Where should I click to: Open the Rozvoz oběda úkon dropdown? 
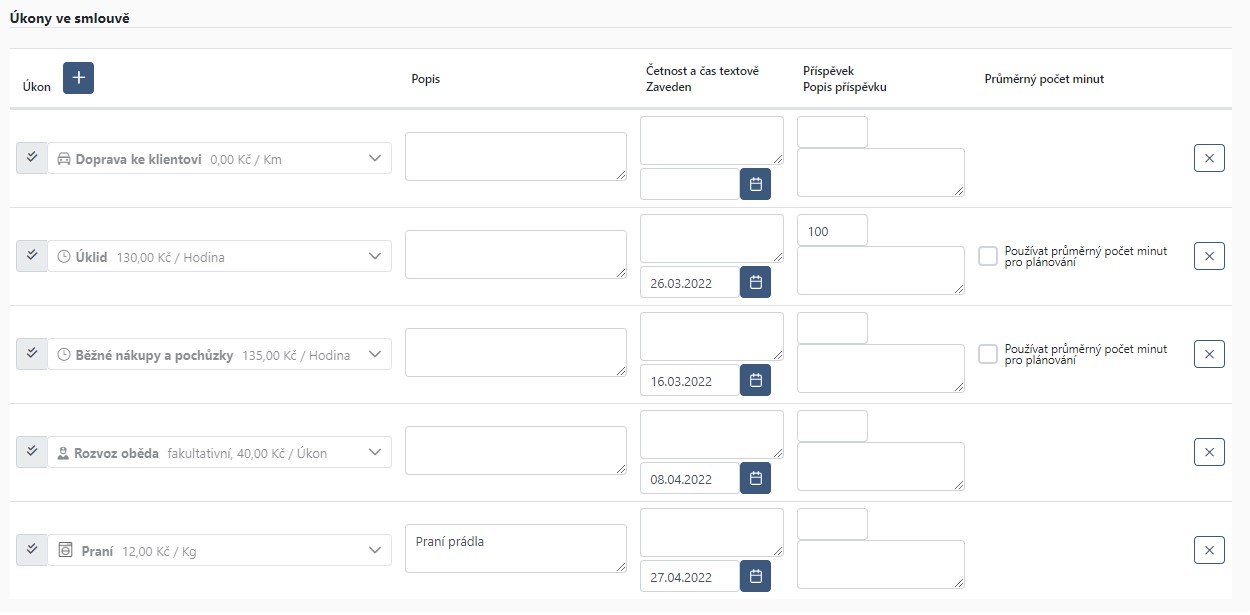coord(219,452)
